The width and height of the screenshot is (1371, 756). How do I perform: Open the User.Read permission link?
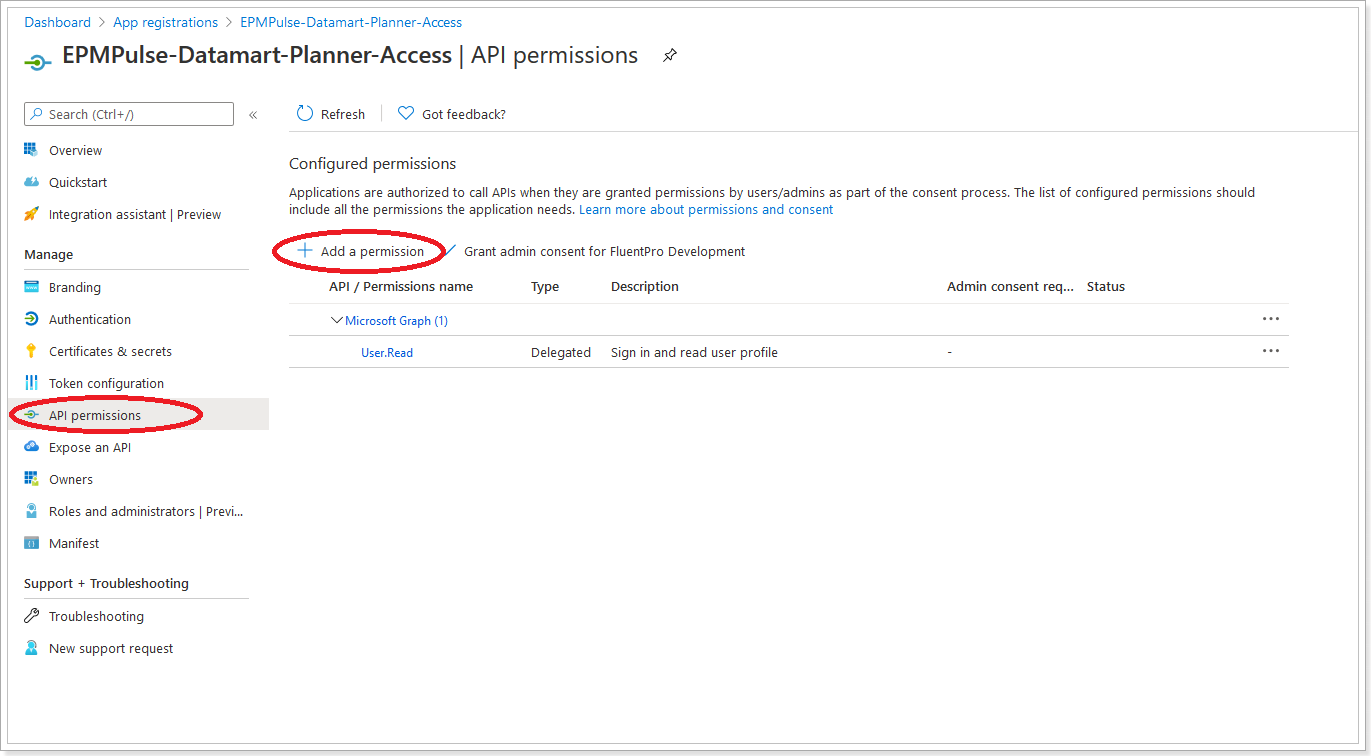(387, 353)
